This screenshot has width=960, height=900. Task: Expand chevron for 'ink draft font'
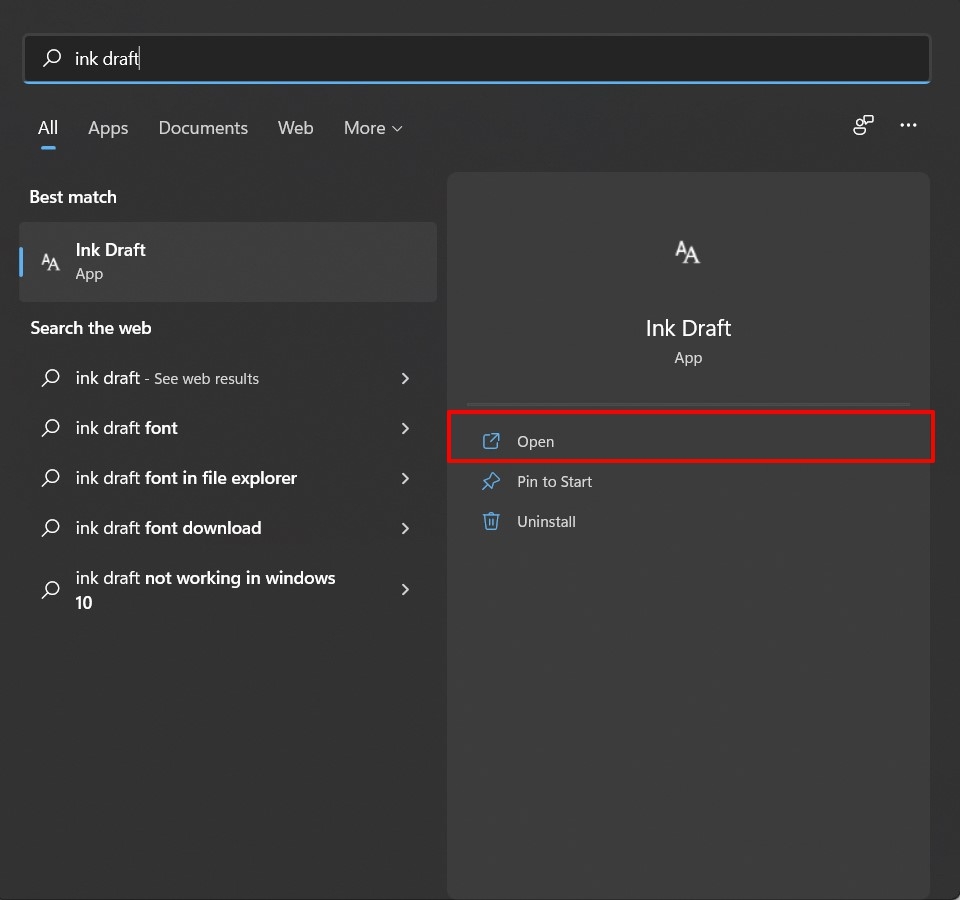(405, 429)
